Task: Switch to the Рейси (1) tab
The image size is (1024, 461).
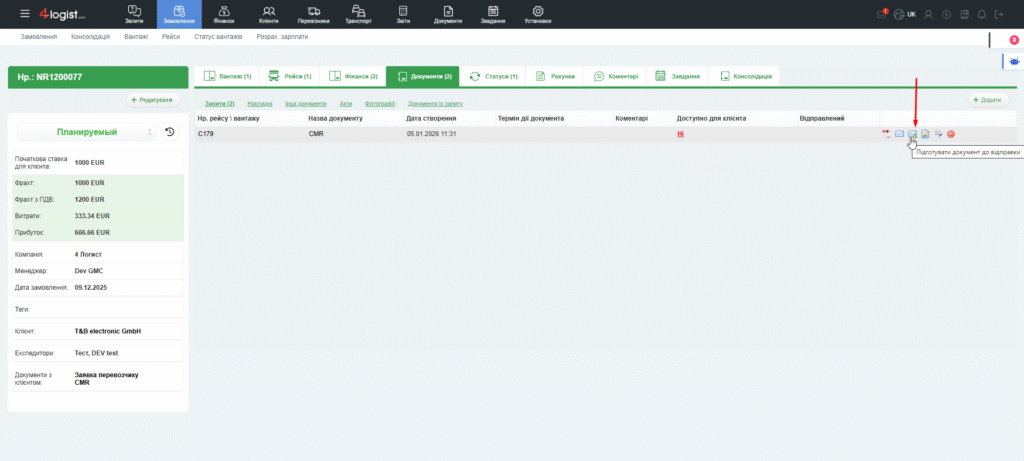Action: 290,76
